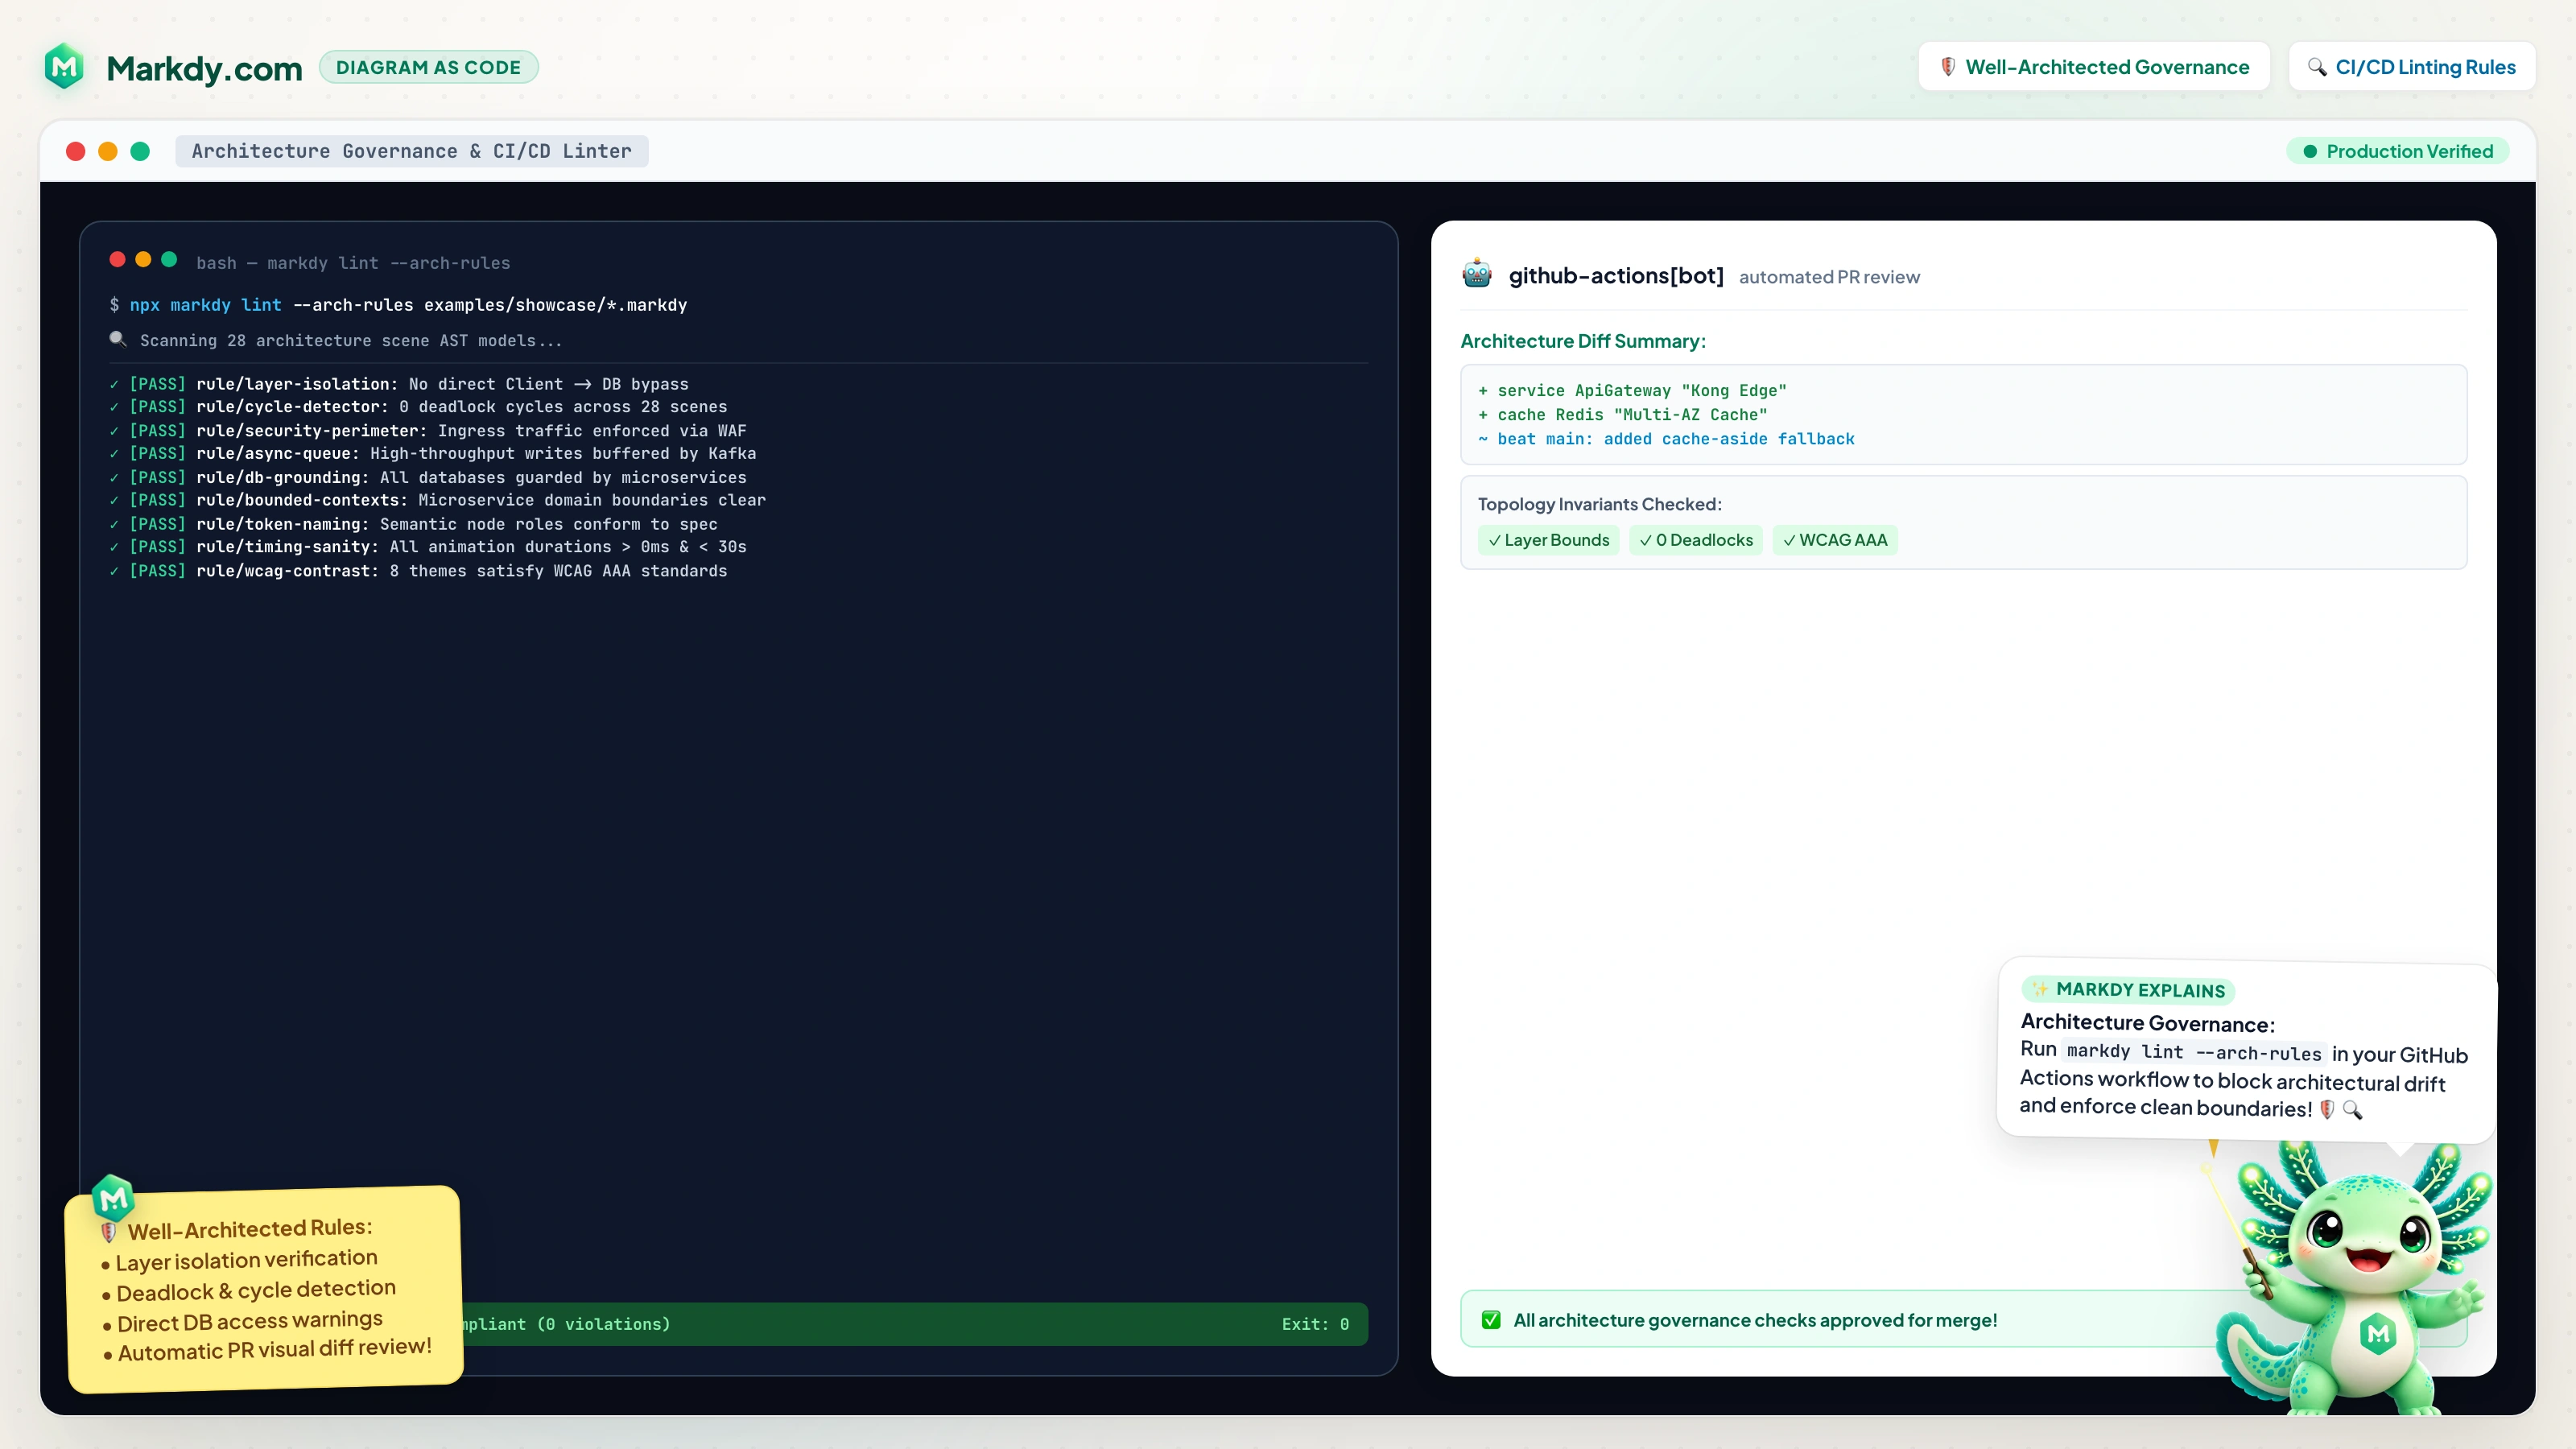Select Architecture Governance & CI/CD Linter window tab
The width and height of the screenshot is (2576, 1449).
tap(412, 151)
